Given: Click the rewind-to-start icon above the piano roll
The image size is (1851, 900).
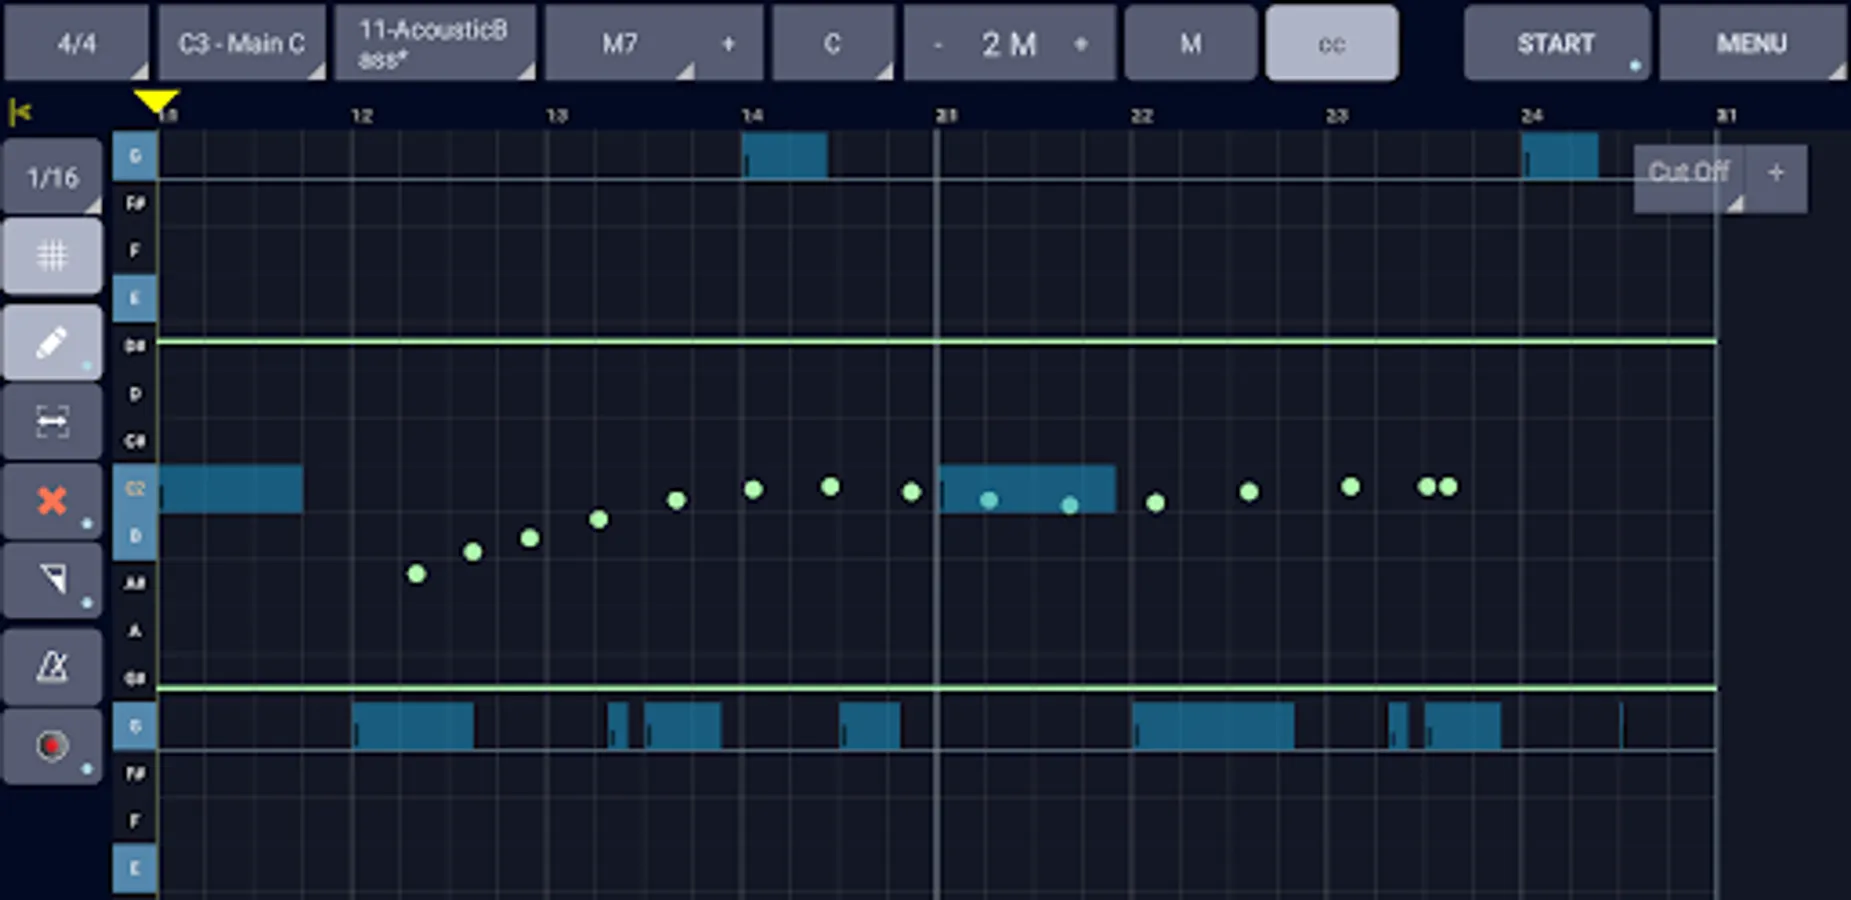Looking at the screenshot, I should [x=22, y=111].
